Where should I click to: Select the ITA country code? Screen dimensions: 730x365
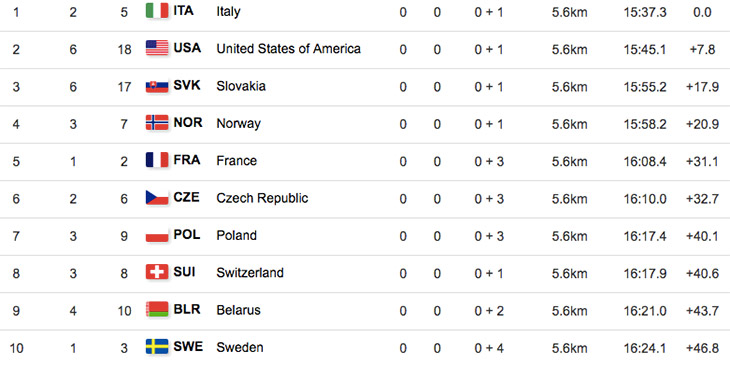tap(183, 11)
